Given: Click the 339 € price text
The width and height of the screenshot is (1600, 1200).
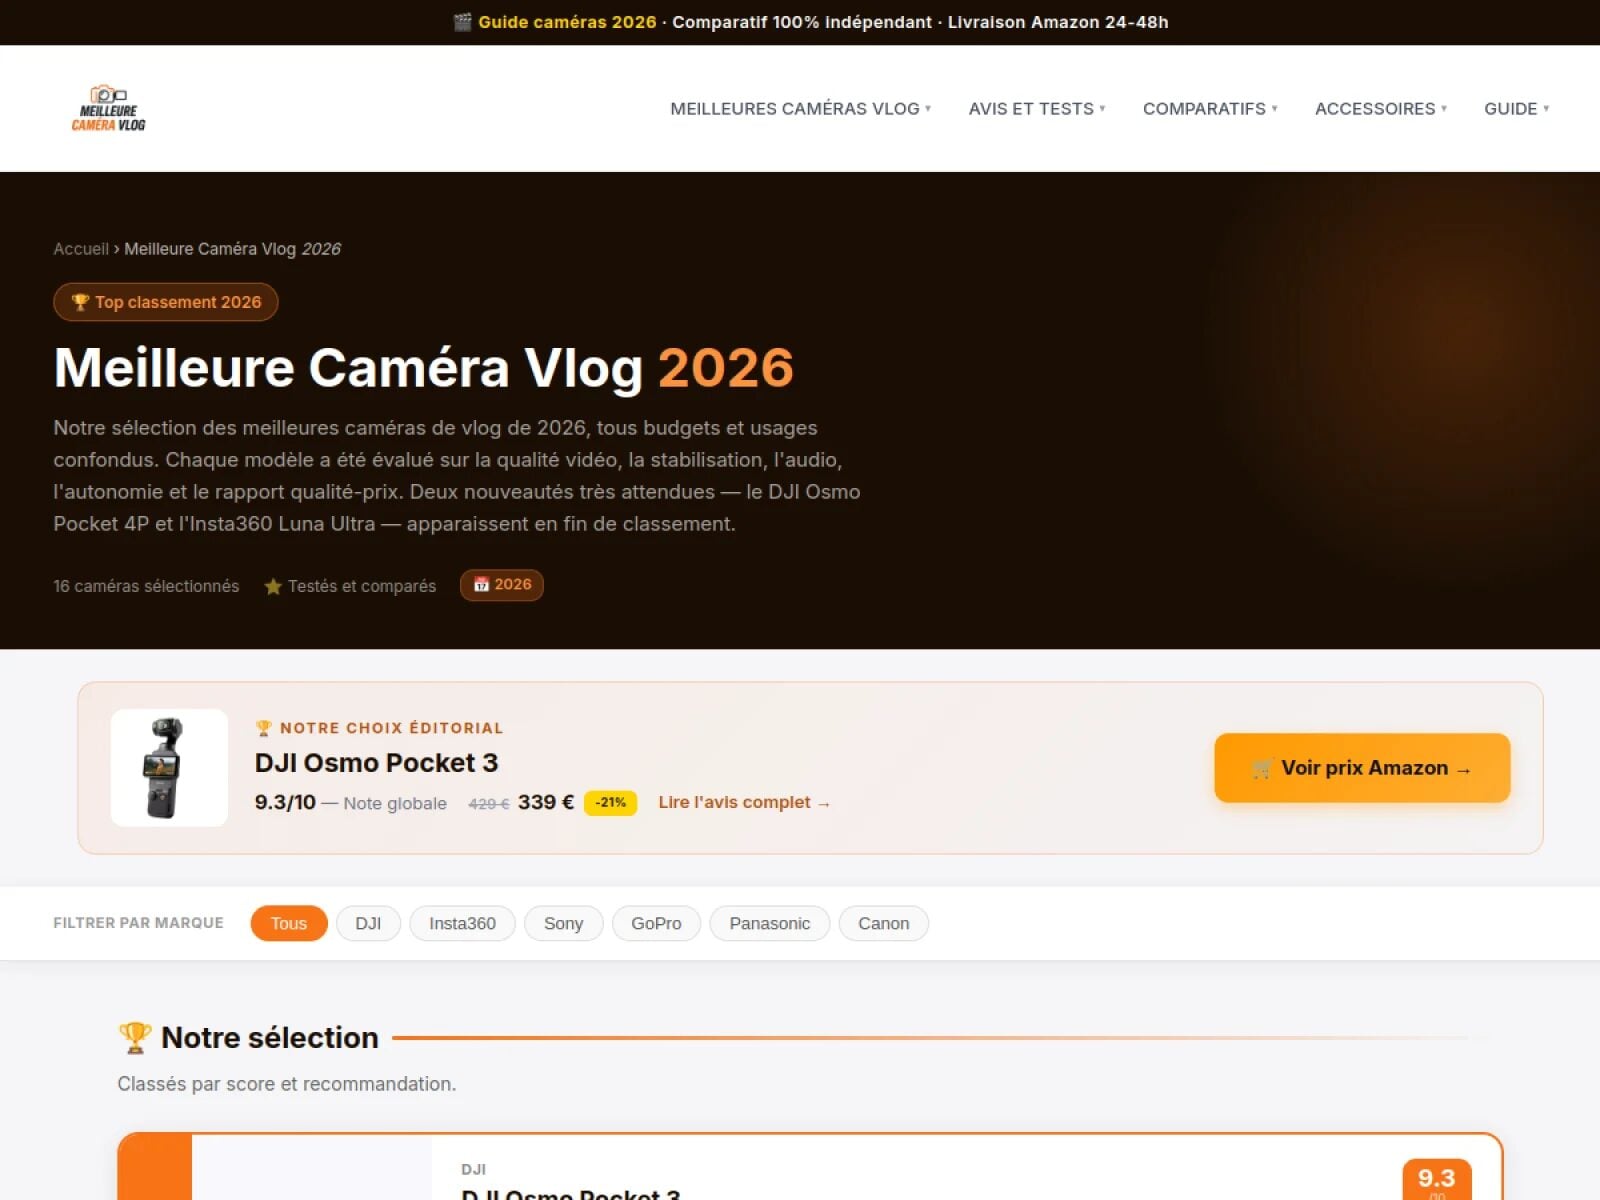Looking at the screenshot, I should (546, 802).
